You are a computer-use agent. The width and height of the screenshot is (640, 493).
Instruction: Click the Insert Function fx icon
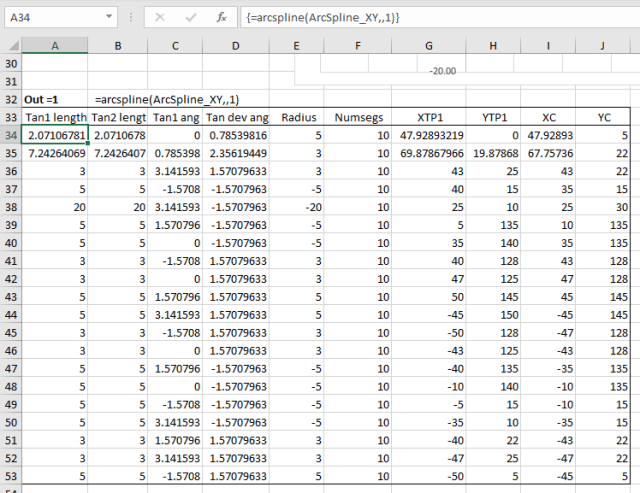[x=222, y=17]
